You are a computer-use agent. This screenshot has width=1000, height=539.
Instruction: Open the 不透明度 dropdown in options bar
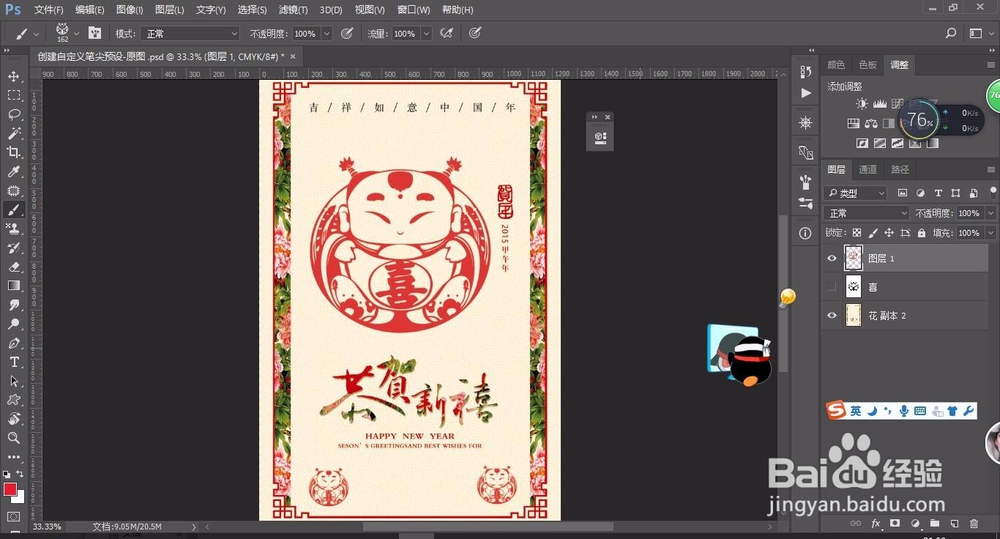(327, 33)
